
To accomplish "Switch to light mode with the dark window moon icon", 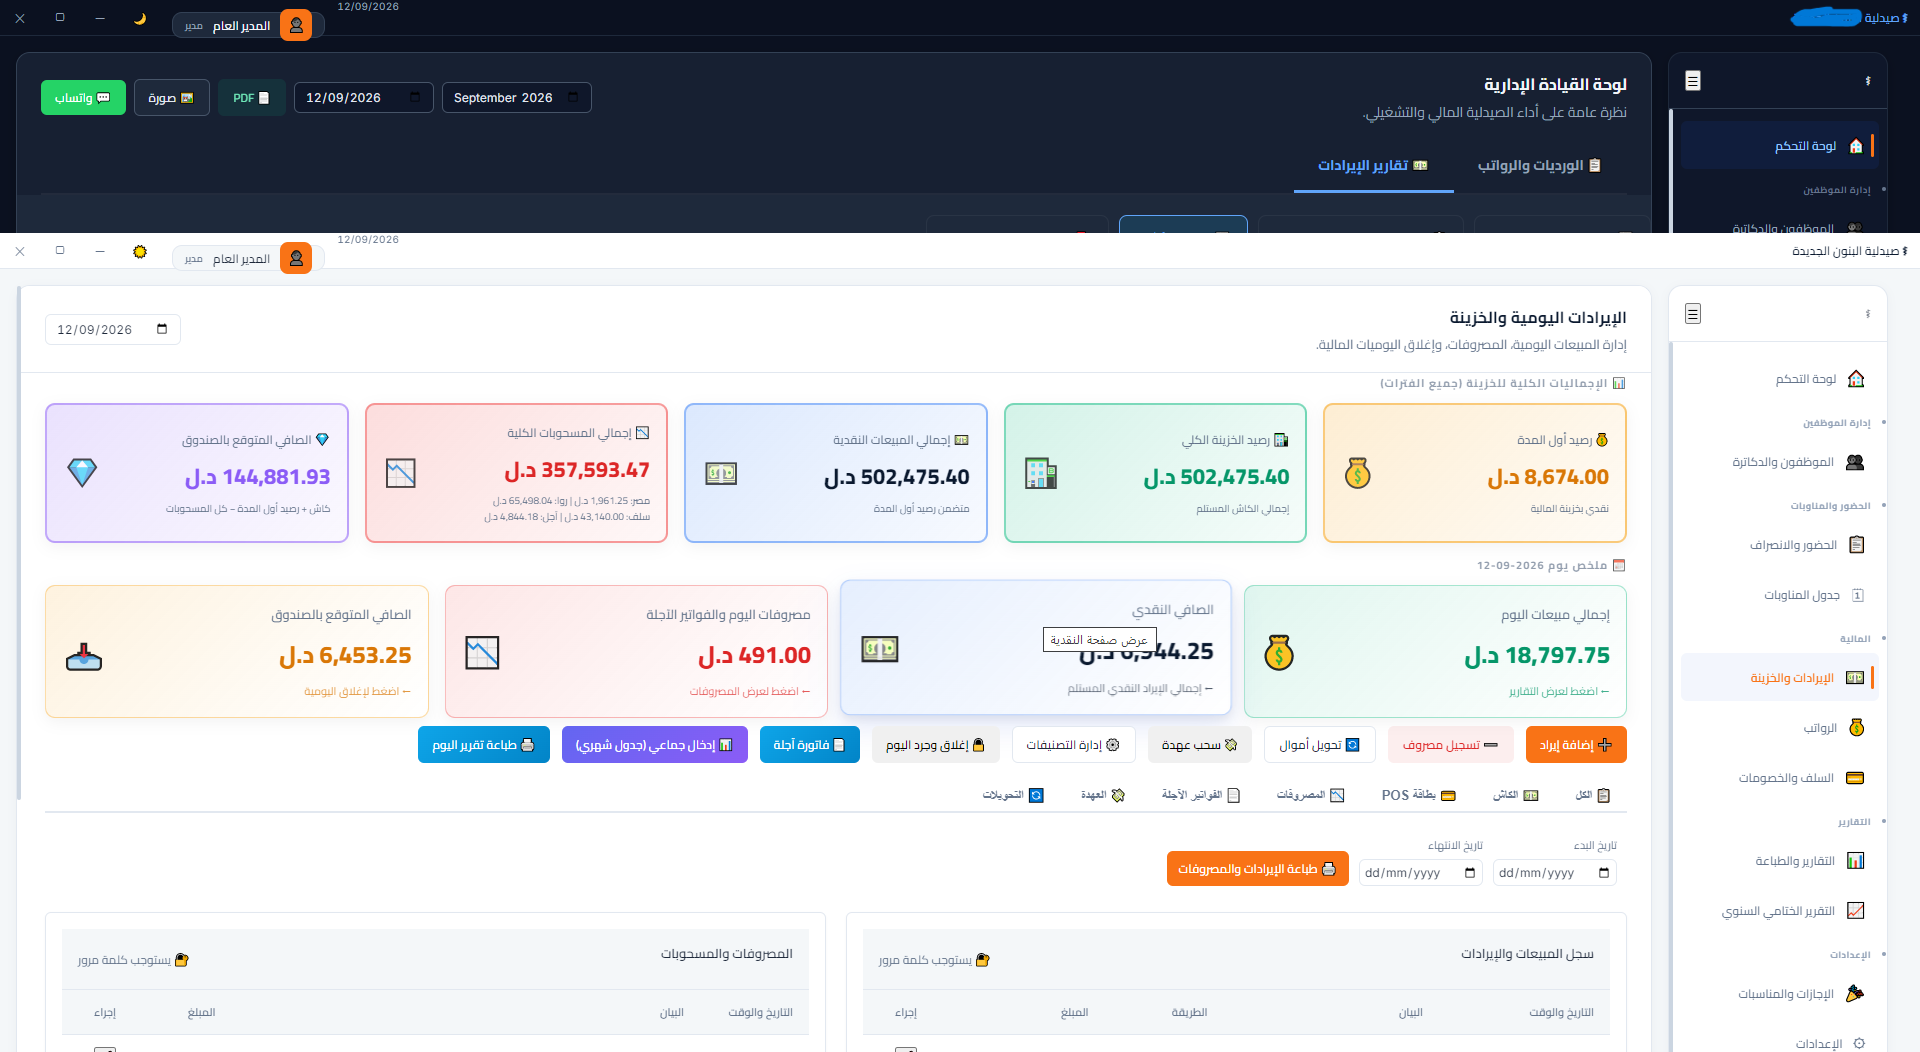I will pyautogui.click(x=140, y=18).
